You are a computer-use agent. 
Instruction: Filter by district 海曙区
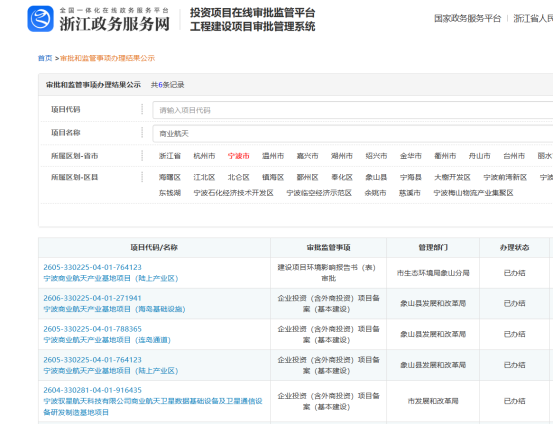[x=170, y=177]
